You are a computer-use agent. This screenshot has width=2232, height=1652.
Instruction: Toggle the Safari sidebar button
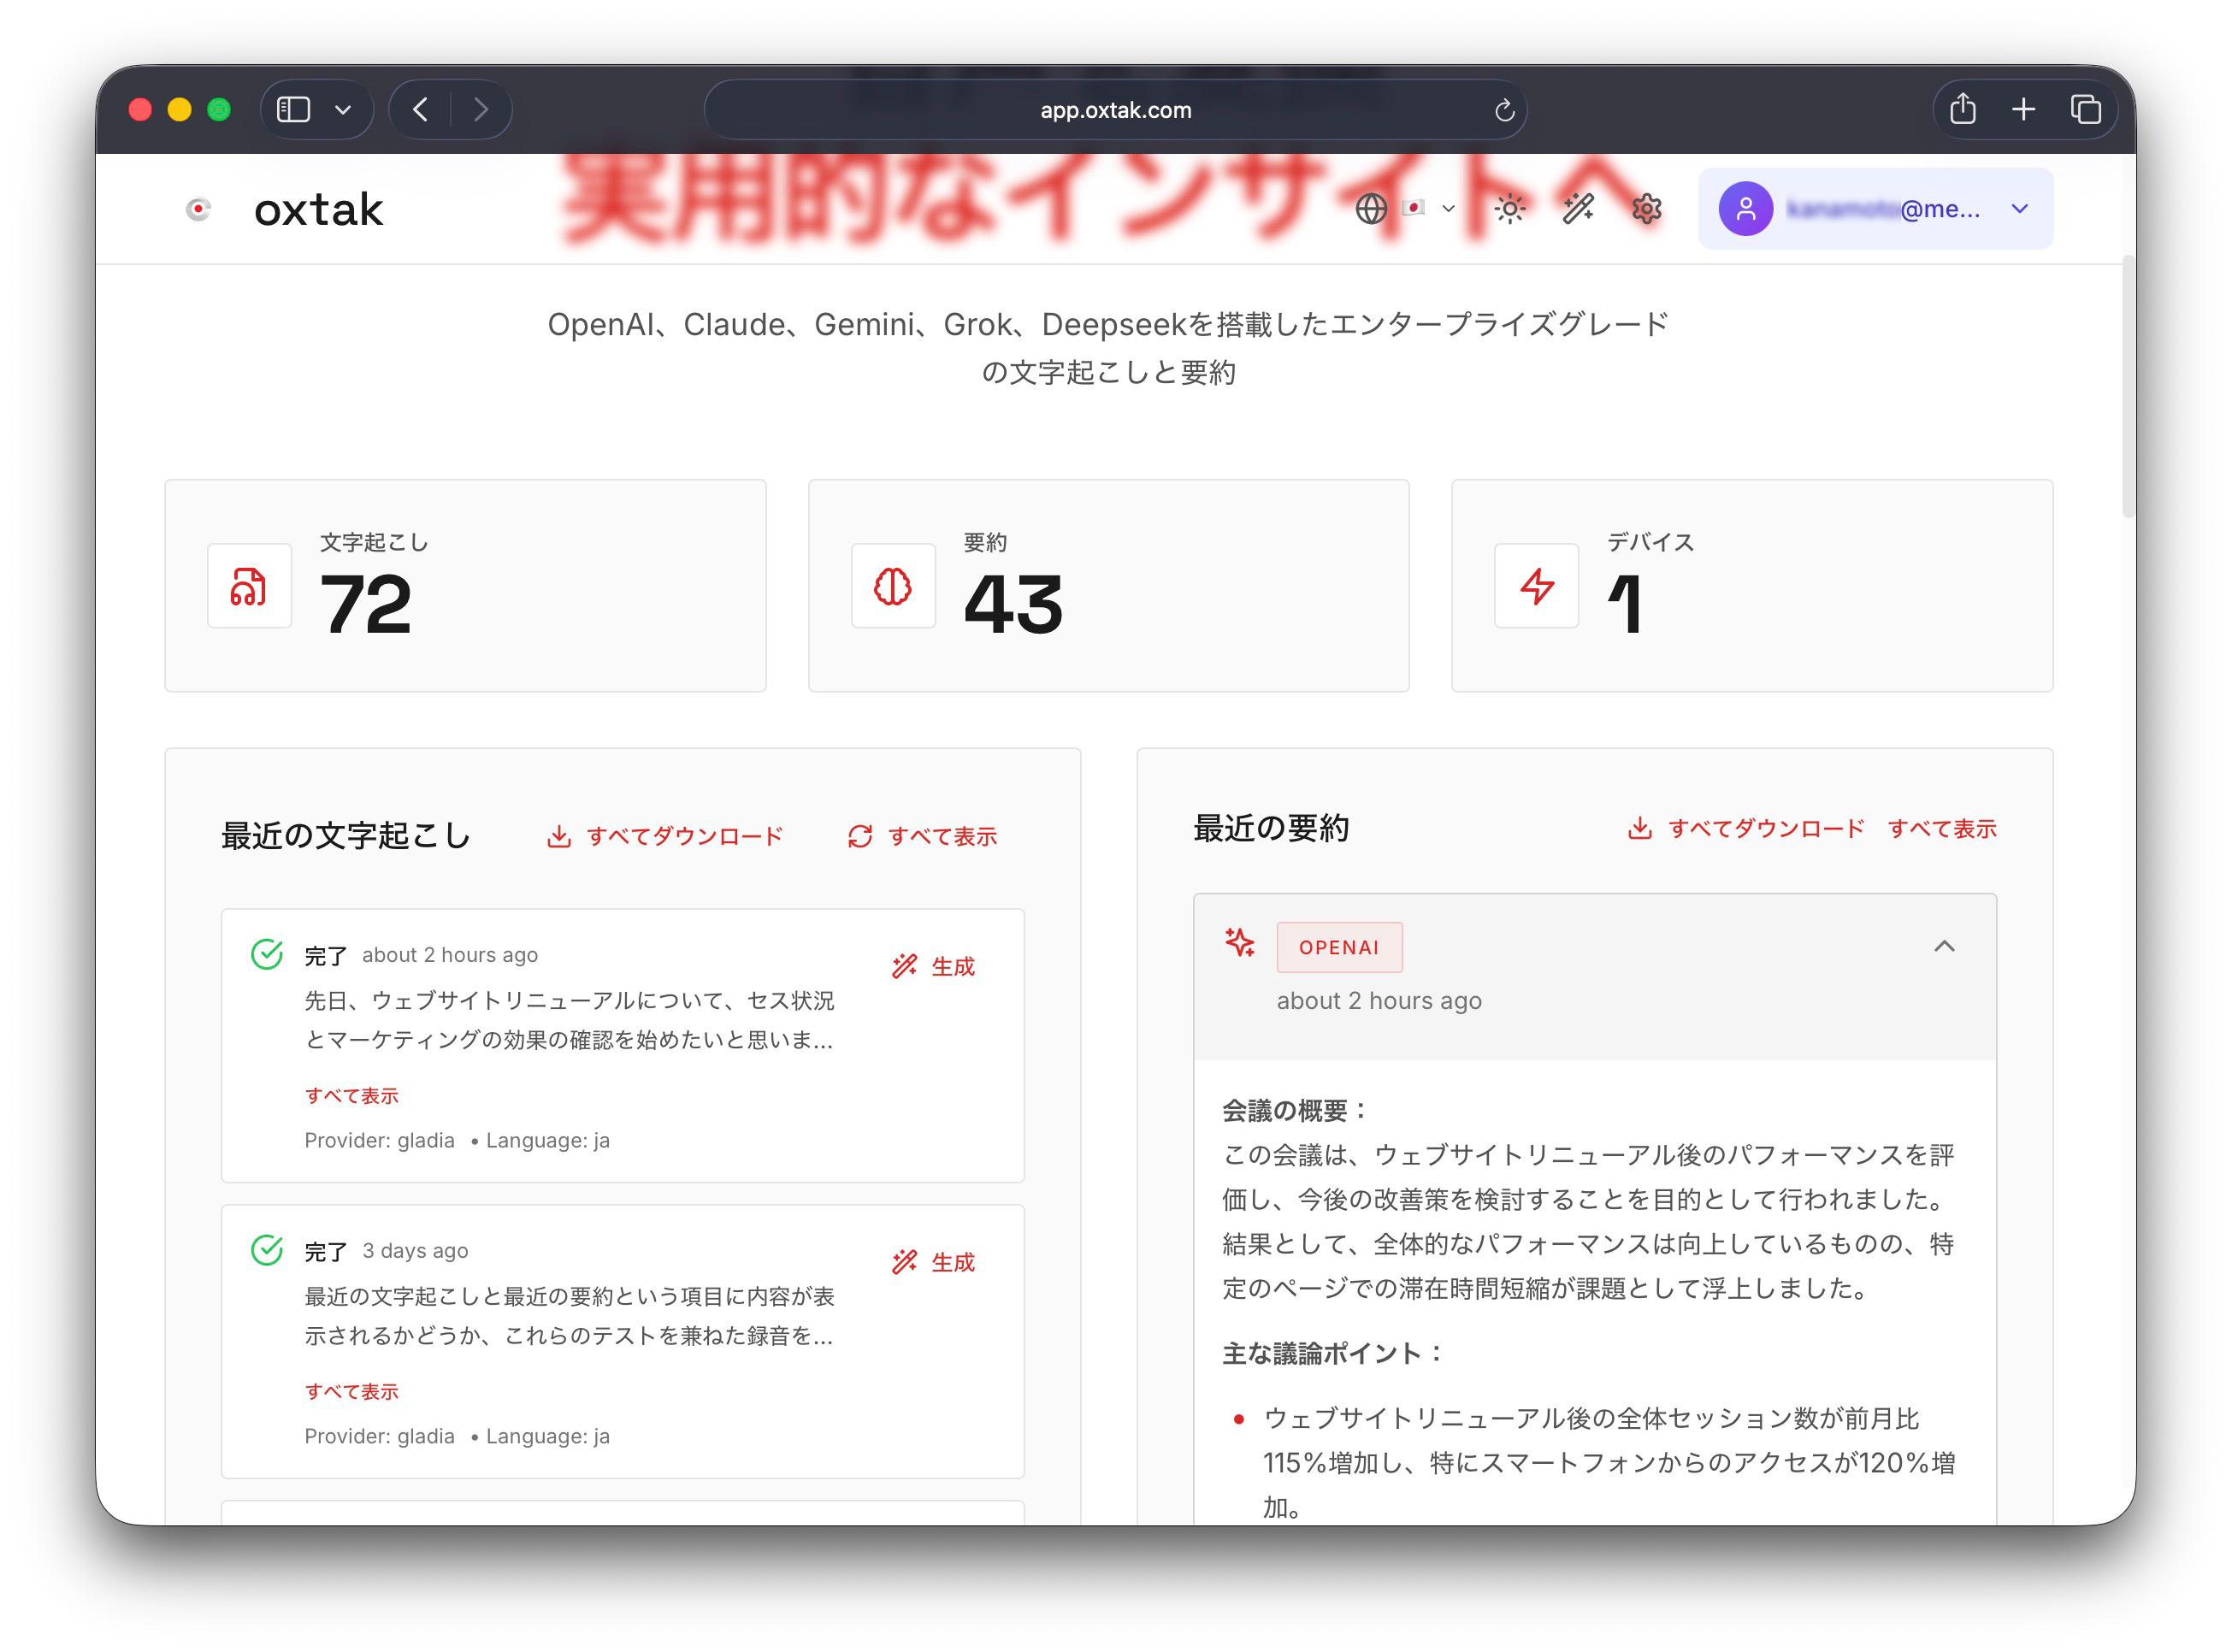pyautogui.click(x=293, y=109)
